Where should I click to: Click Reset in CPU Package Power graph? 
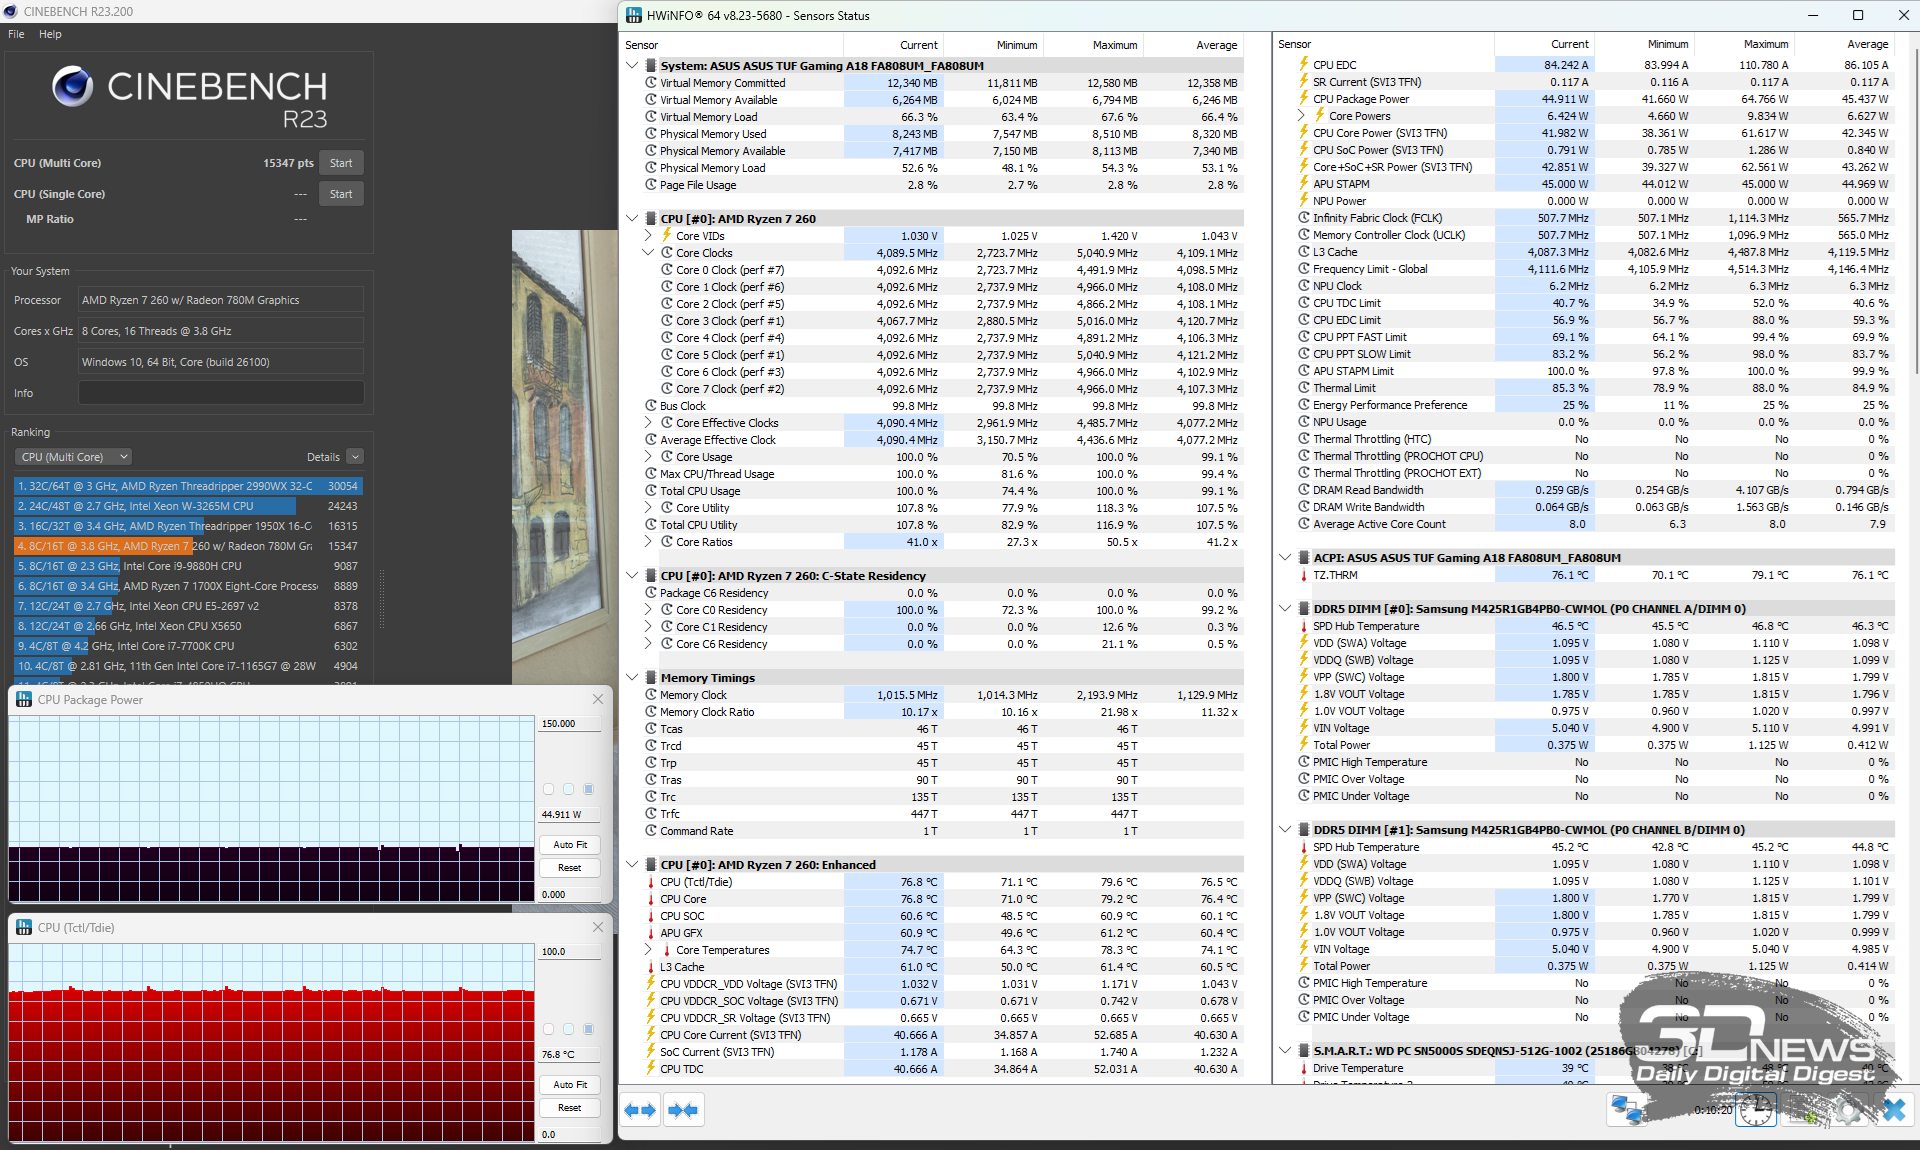coord(570,868)
